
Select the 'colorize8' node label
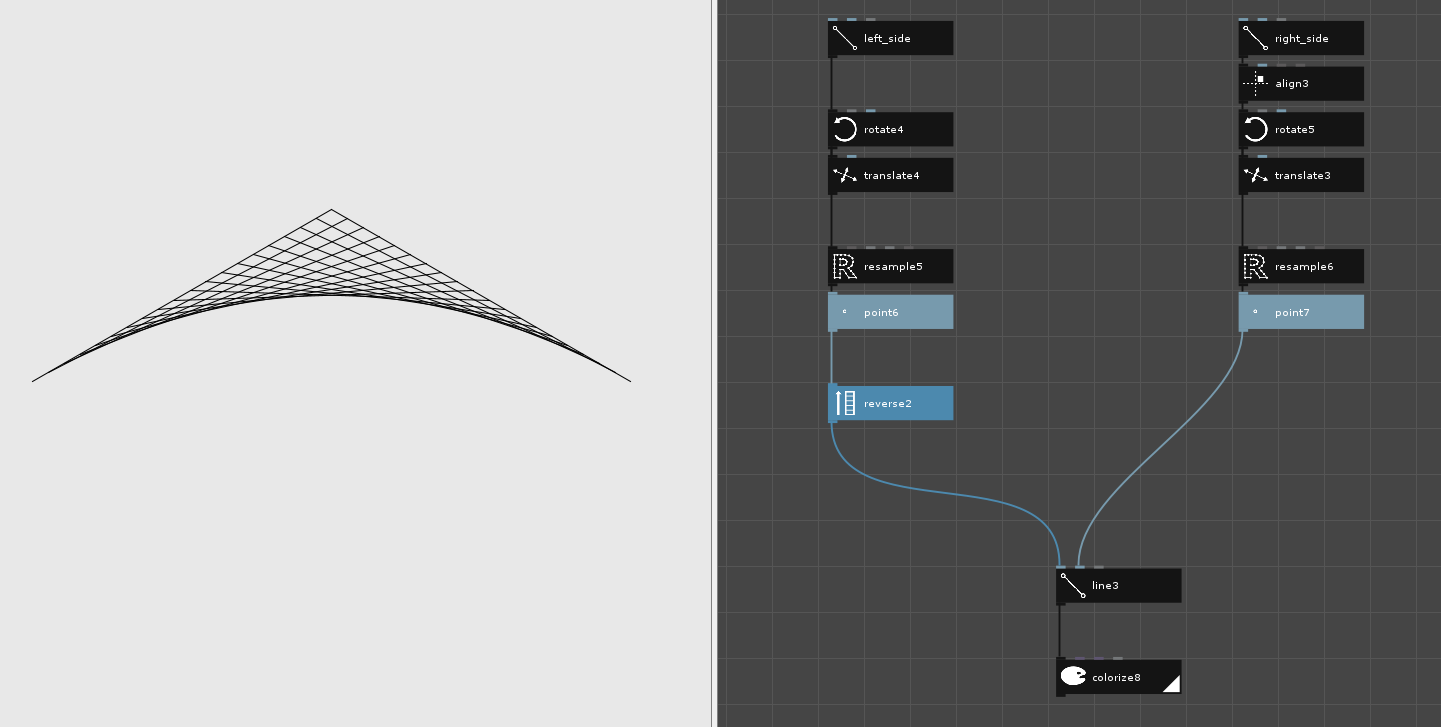[1116, 677]
